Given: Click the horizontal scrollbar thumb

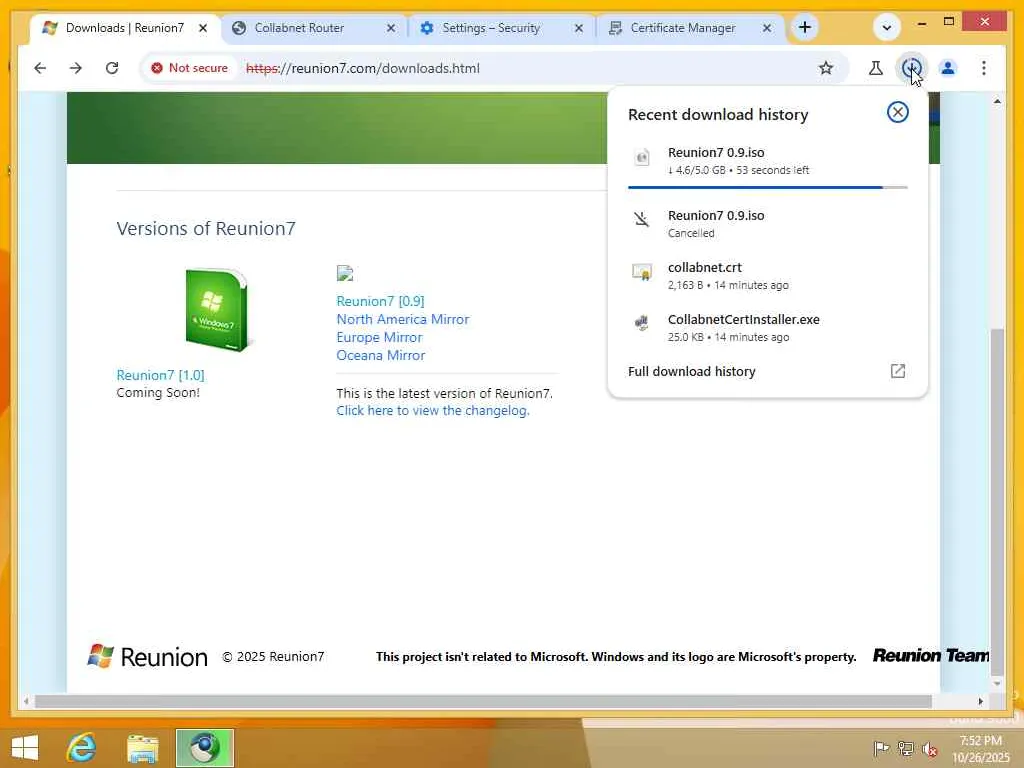Looking at the screenshot, I should (483, 701).
